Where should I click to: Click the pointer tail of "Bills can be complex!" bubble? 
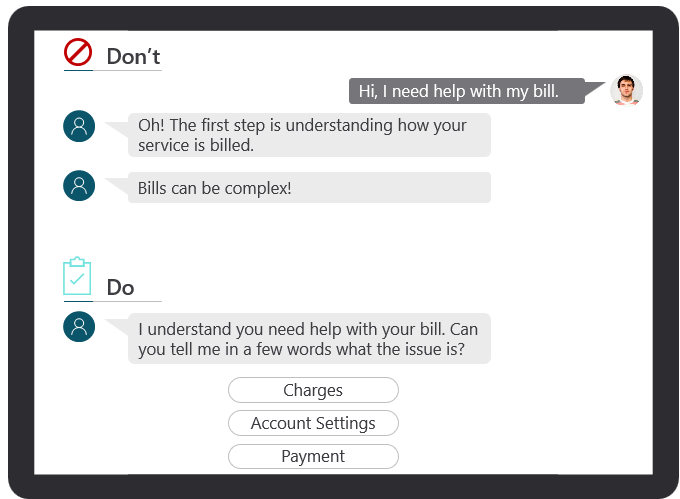pyautogui.click(x=117, y=182)
